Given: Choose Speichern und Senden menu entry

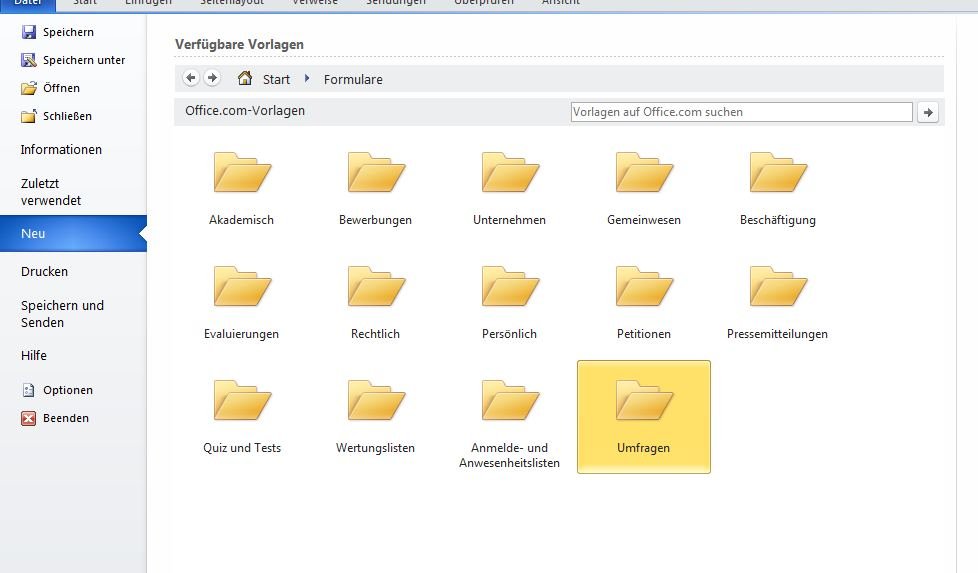Looking at the screenshot, I should tap(62, 314).
